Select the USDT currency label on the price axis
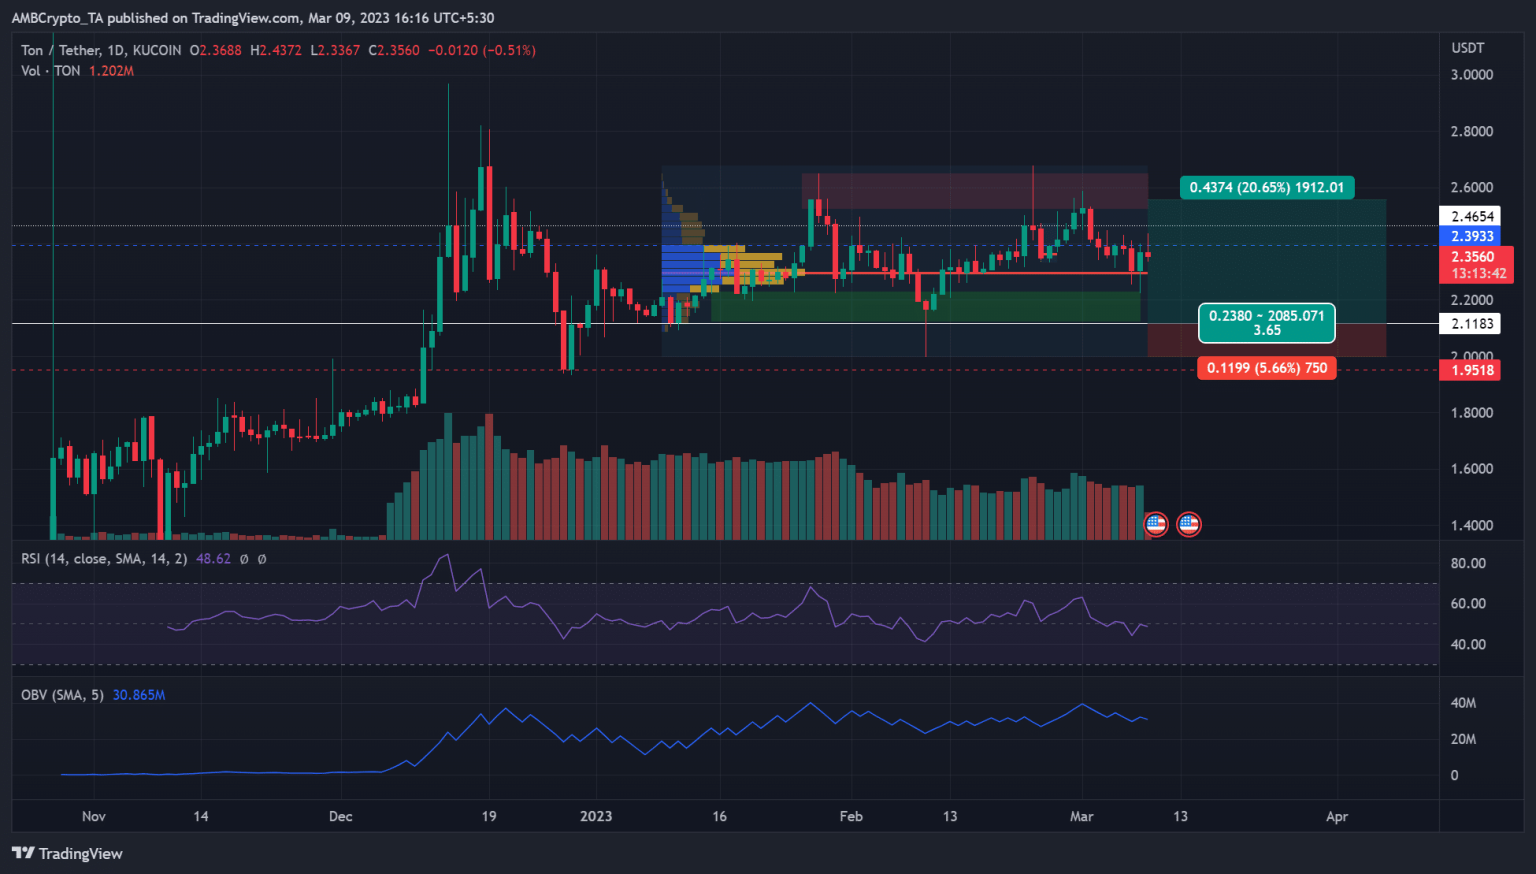The height and width of the screenshot is (874, 1536). 1468,47
